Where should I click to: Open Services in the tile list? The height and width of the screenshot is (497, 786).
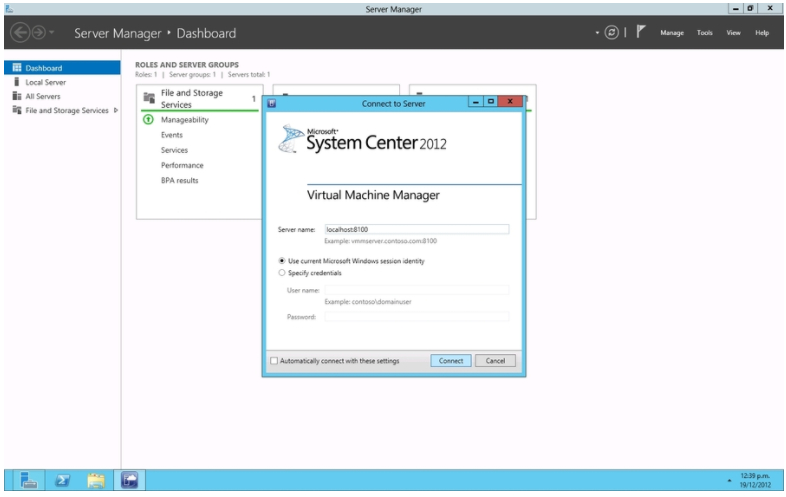coord(174,150)
